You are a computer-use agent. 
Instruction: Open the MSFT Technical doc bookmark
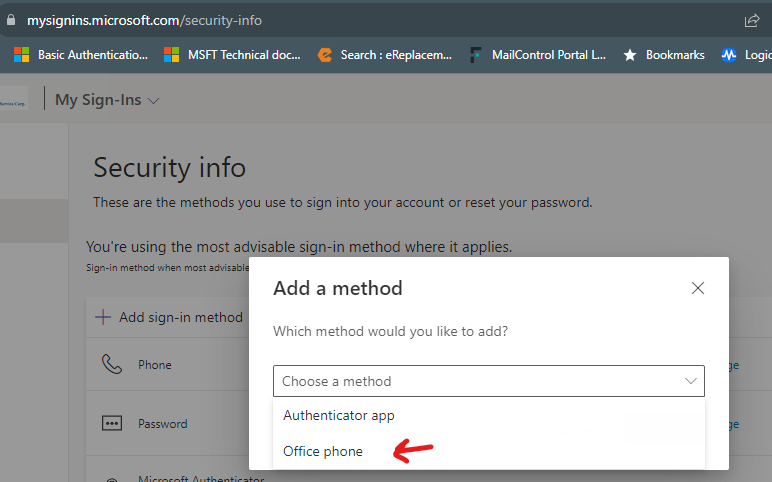click(x=232, y=55)
